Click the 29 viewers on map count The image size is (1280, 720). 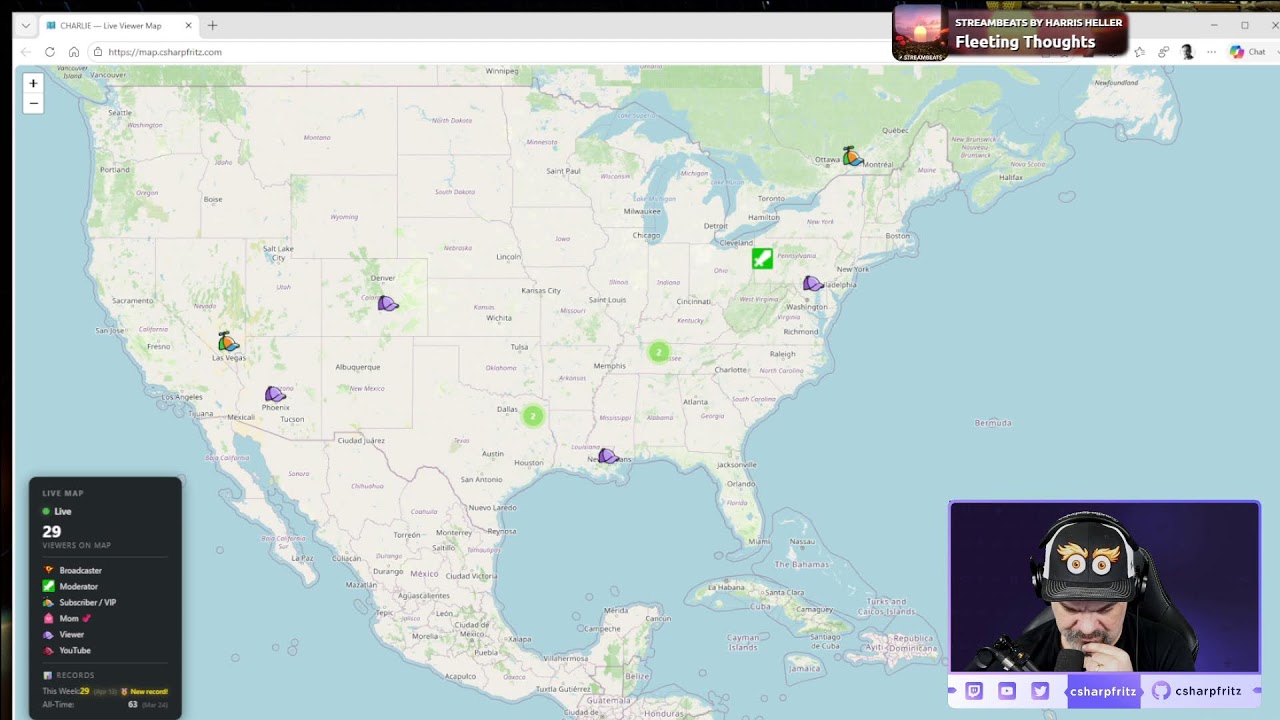pos(52,532)
